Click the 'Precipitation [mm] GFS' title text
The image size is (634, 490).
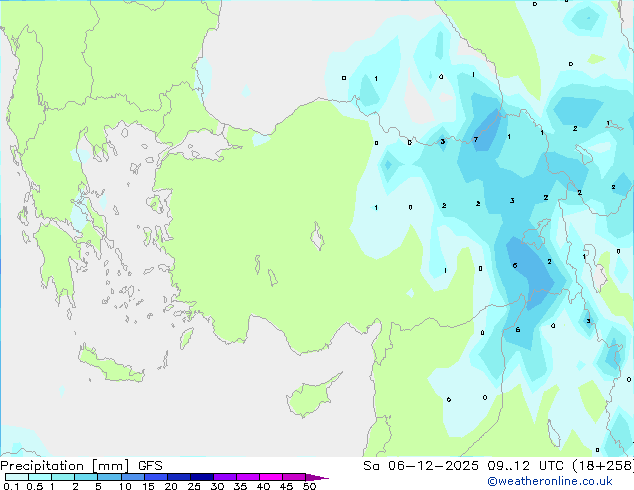tap(81, 466)
